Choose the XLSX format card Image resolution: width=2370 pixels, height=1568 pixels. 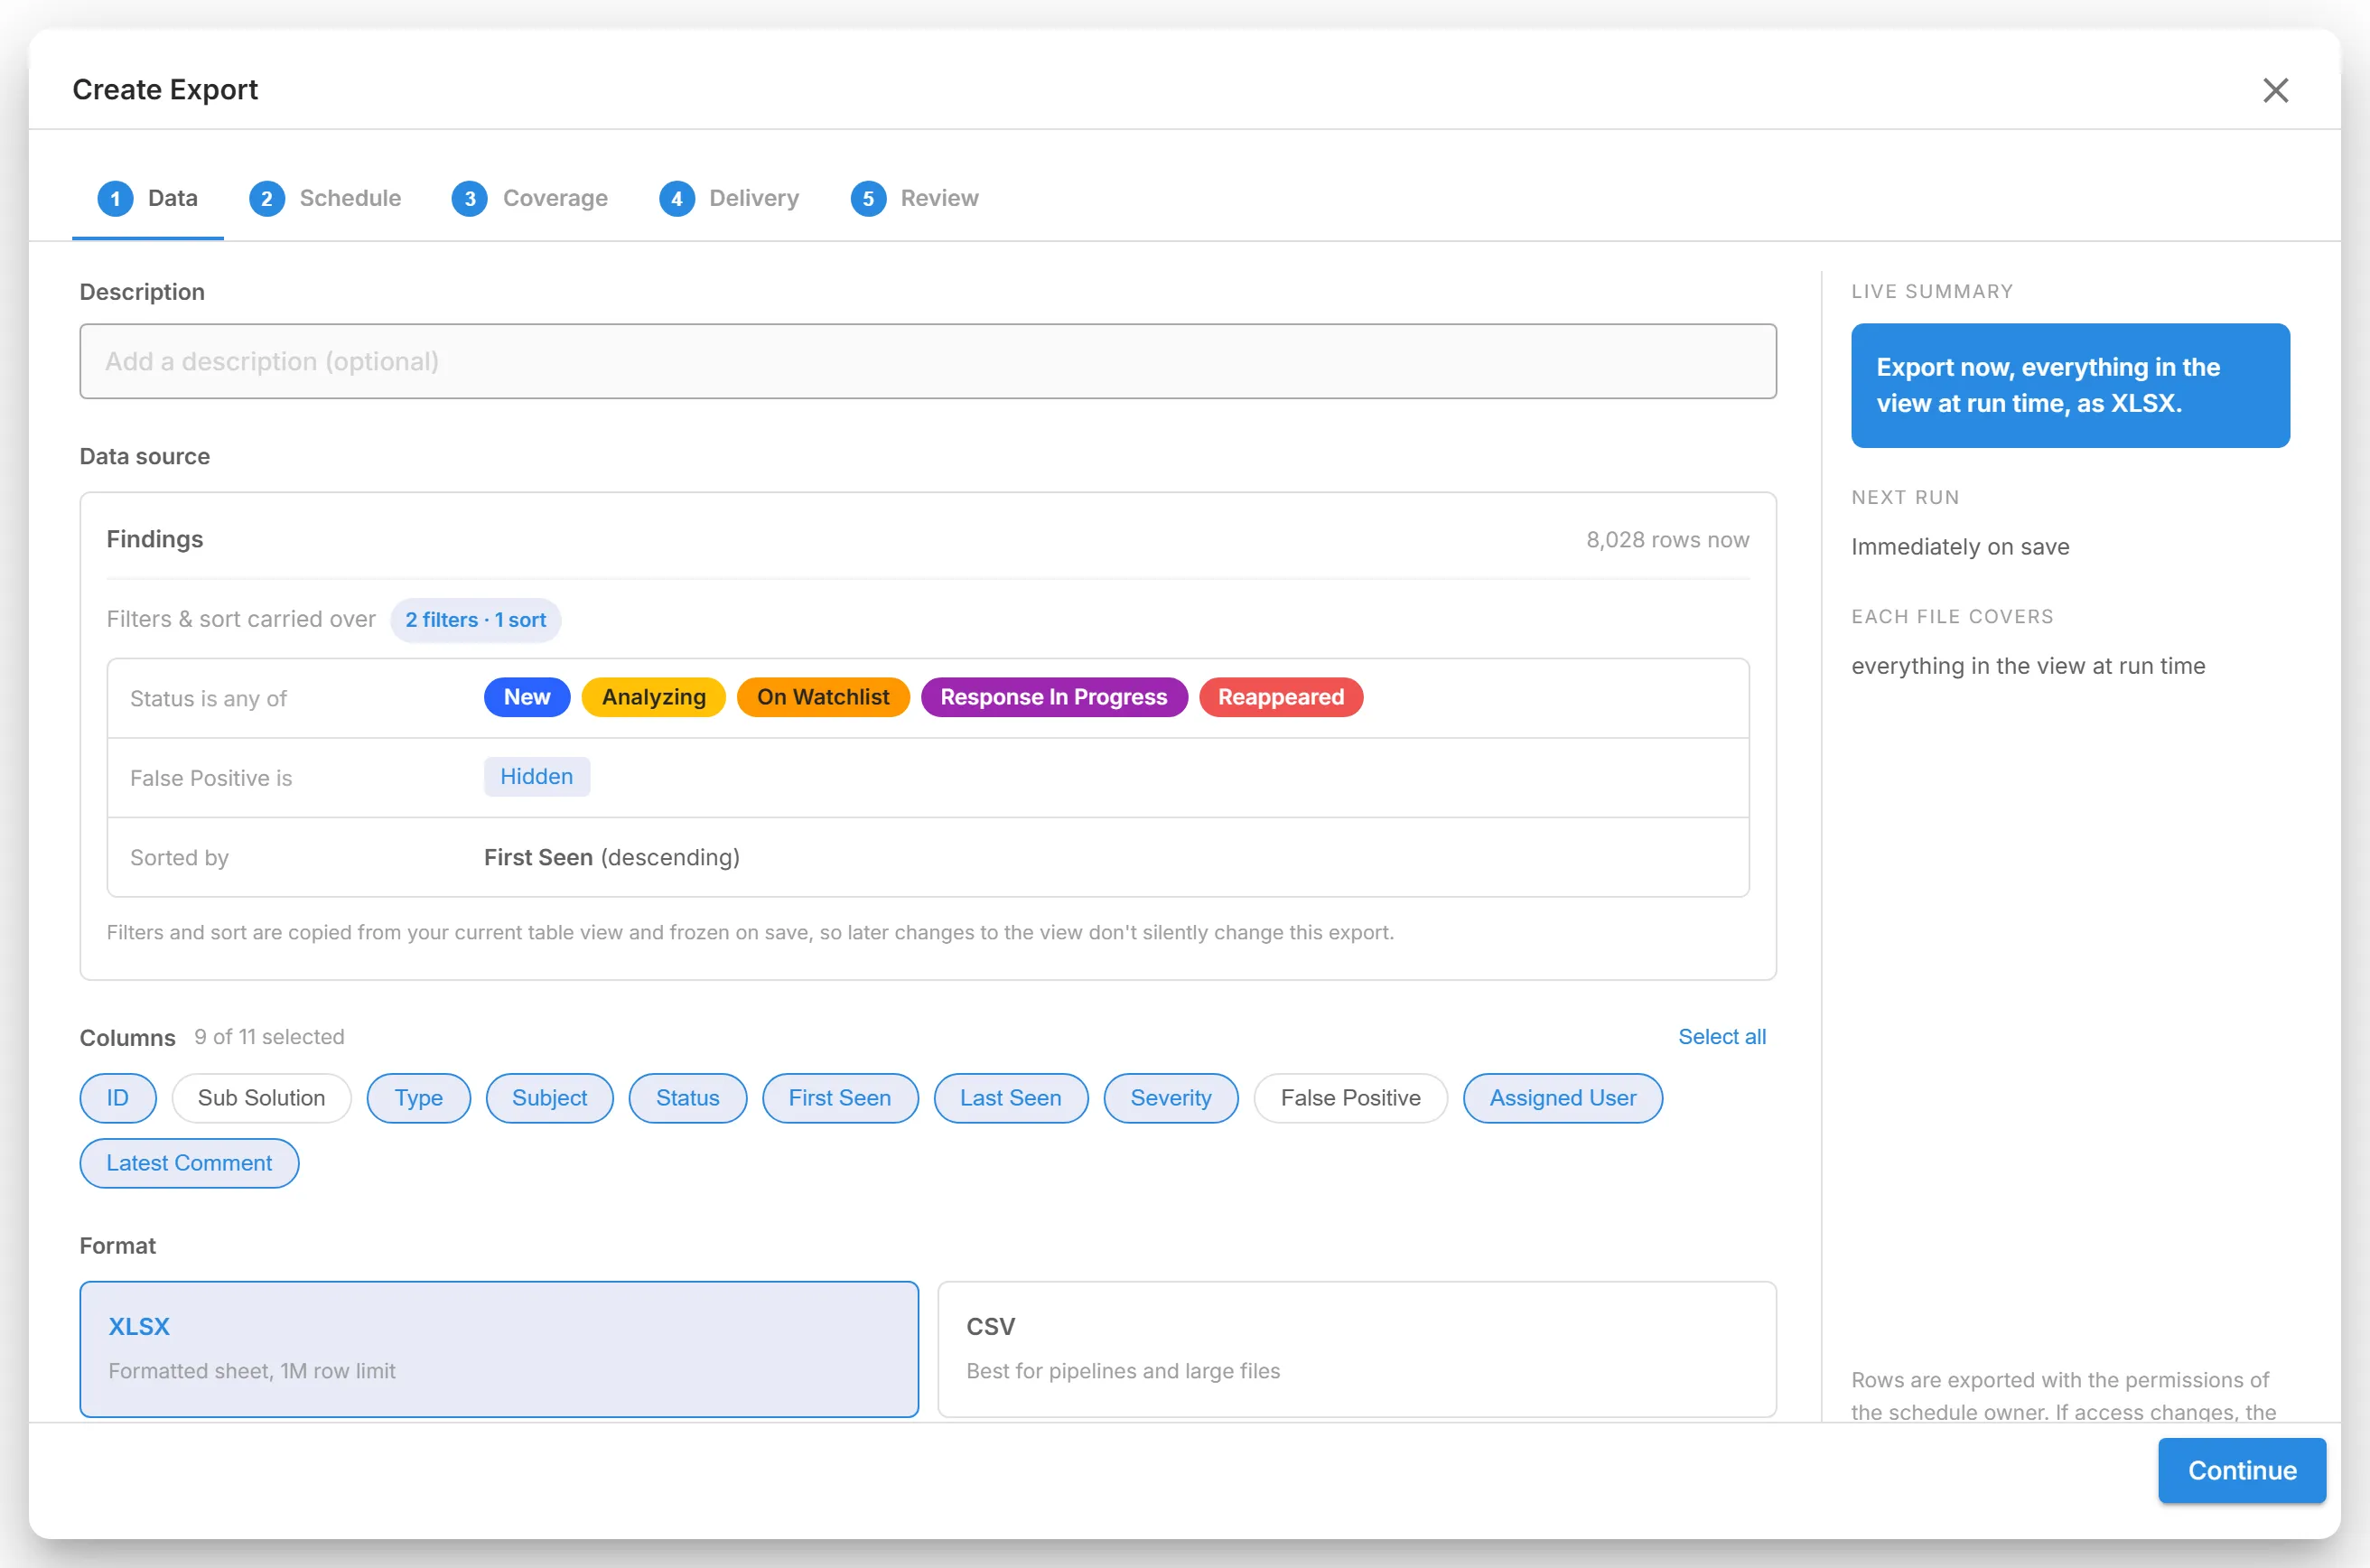pos(499,1349)
